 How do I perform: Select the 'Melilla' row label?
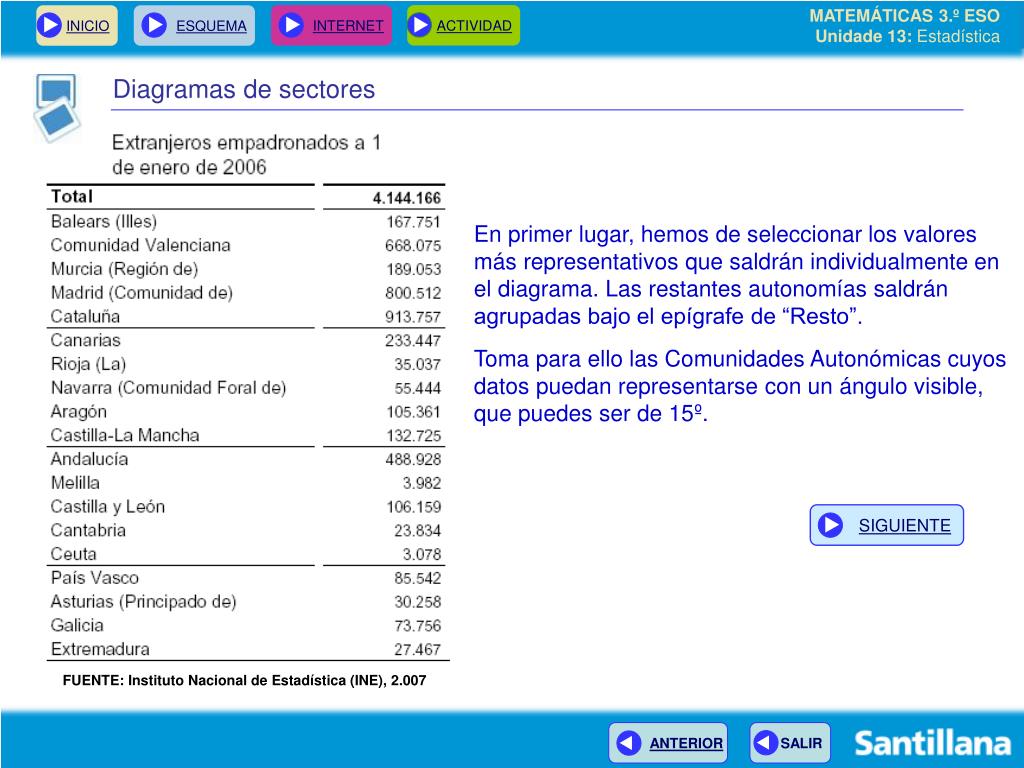[x=75, y=483]
